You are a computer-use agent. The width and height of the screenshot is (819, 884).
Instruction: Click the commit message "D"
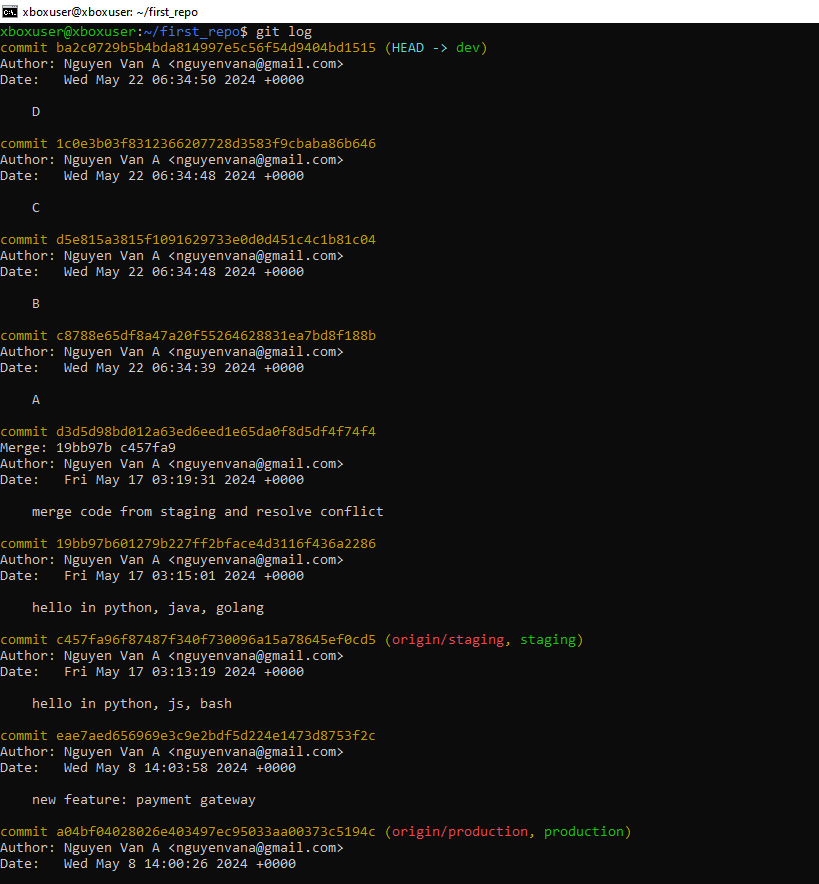pyautogui.click(x=36, y=112)
